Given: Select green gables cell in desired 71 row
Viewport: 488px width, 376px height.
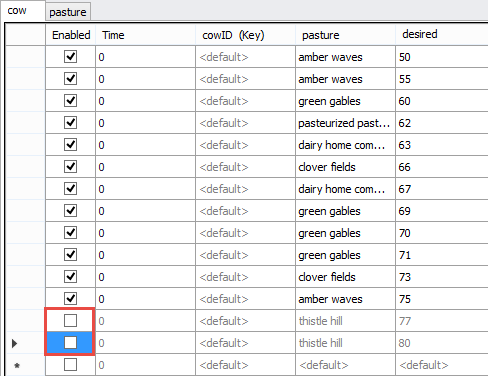Looking at the screenshot, I should (345, 255).
